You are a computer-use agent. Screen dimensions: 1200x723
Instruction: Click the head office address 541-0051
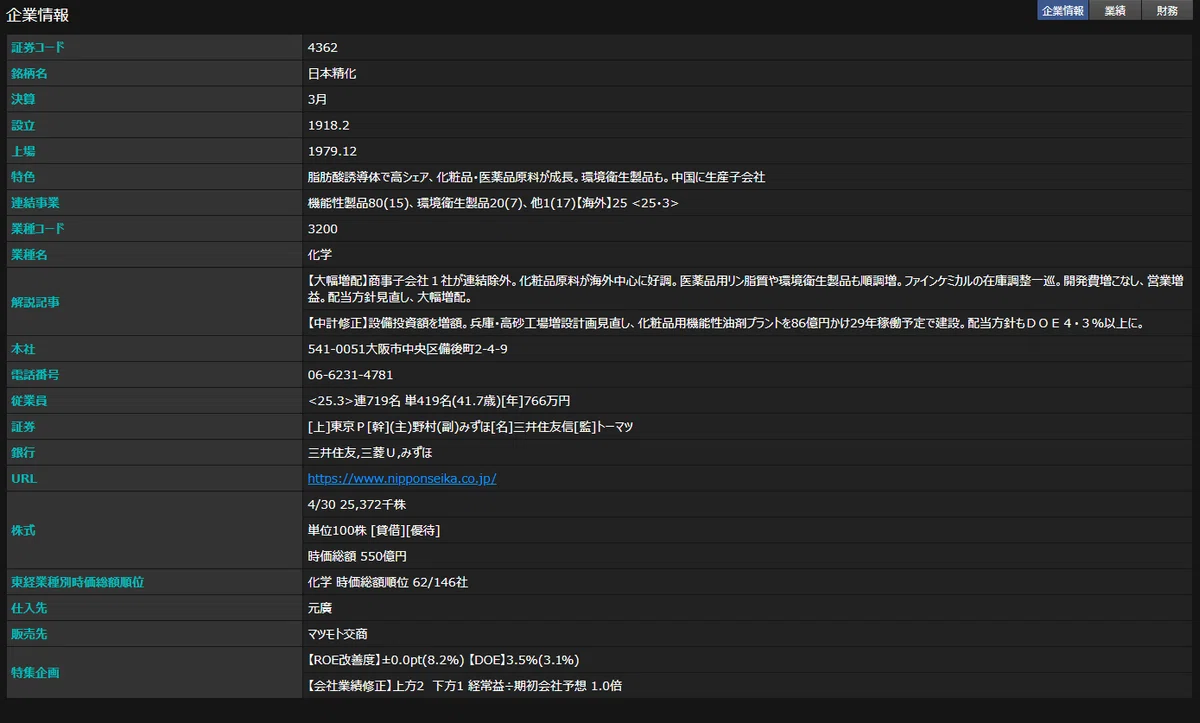click(408, 349)
